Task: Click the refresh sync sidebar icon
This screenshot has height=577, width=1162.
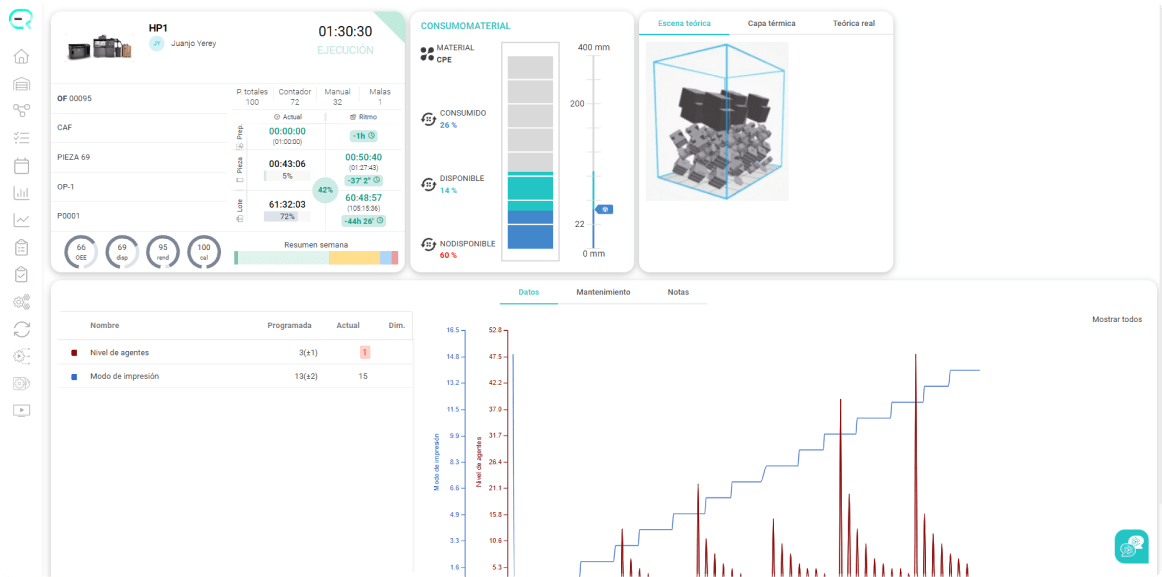Action: (x=21, y=329)
